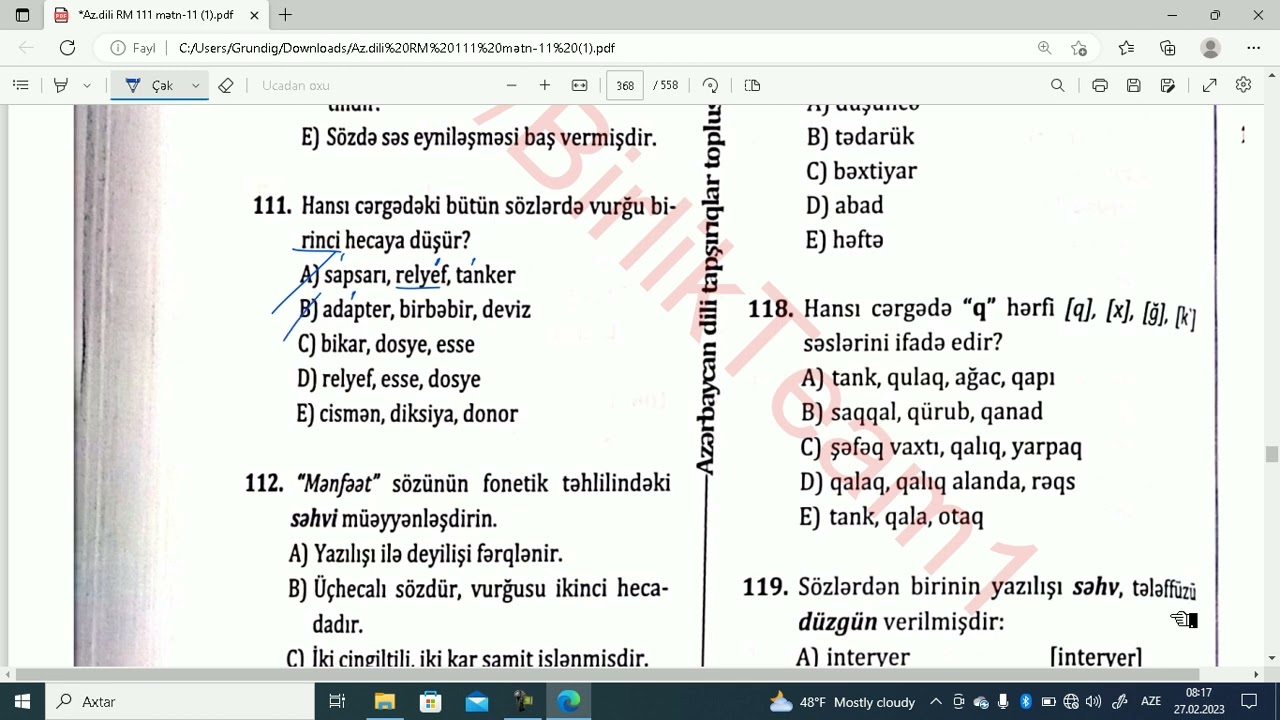Select the eraser tool

point(226,86)
